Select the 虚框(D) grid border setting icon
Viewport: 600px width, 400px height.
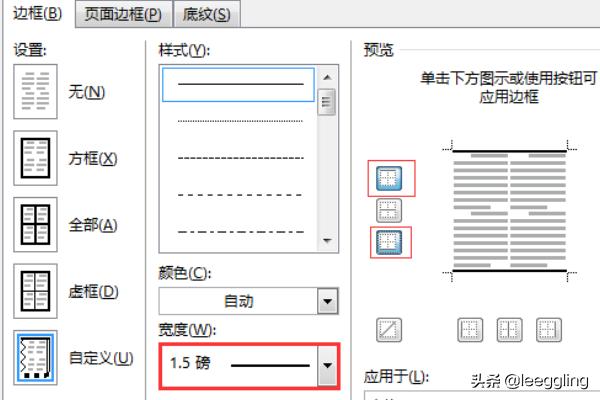(35, 291)
